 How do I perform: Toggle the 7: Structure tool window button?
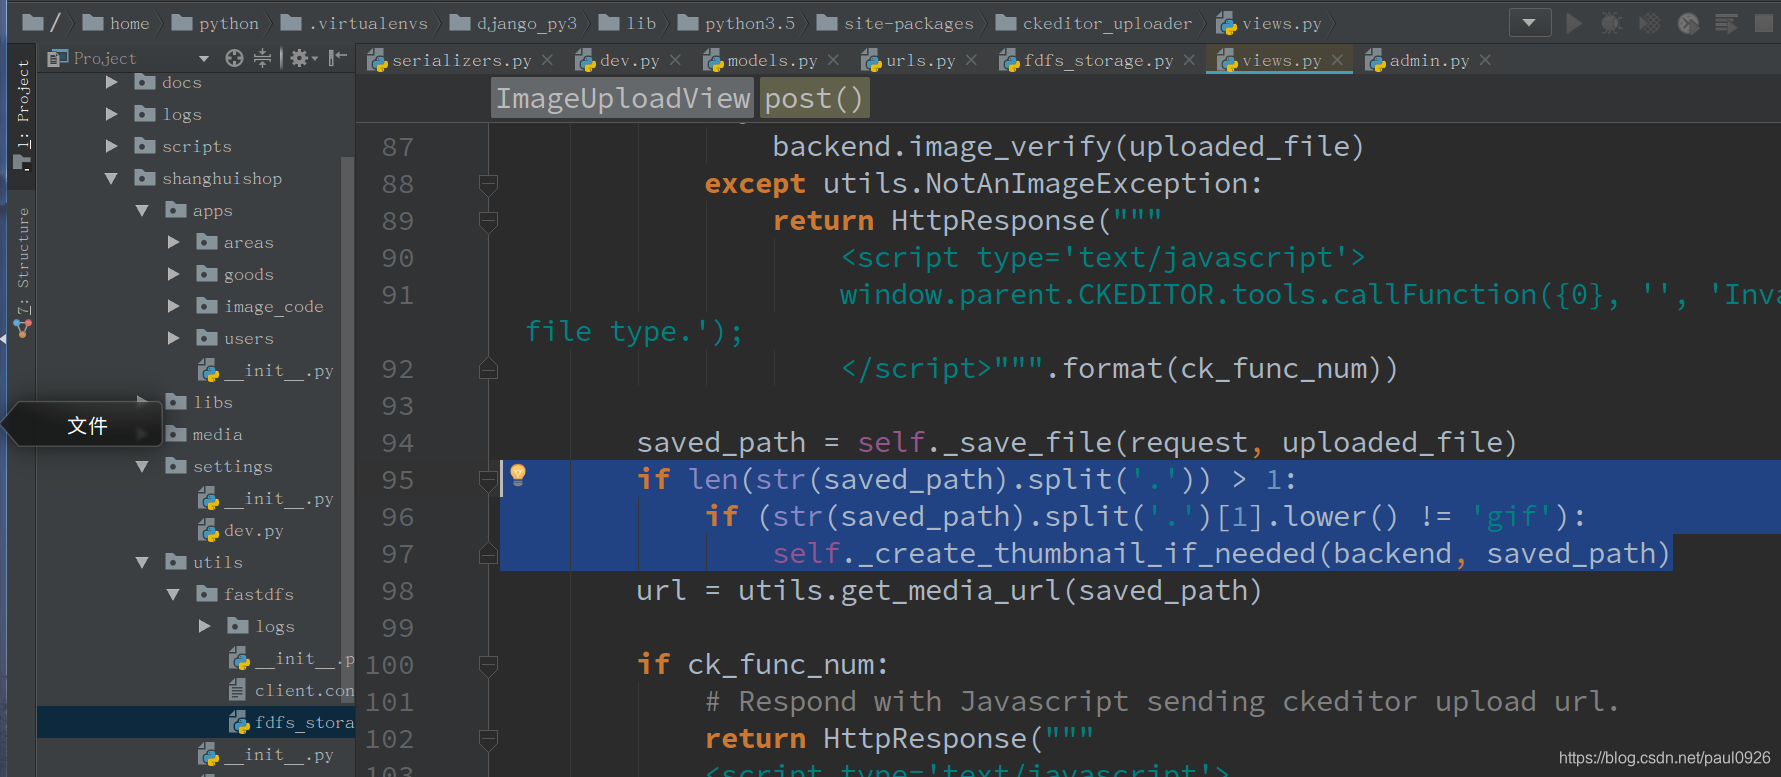(x=22, y=272)
